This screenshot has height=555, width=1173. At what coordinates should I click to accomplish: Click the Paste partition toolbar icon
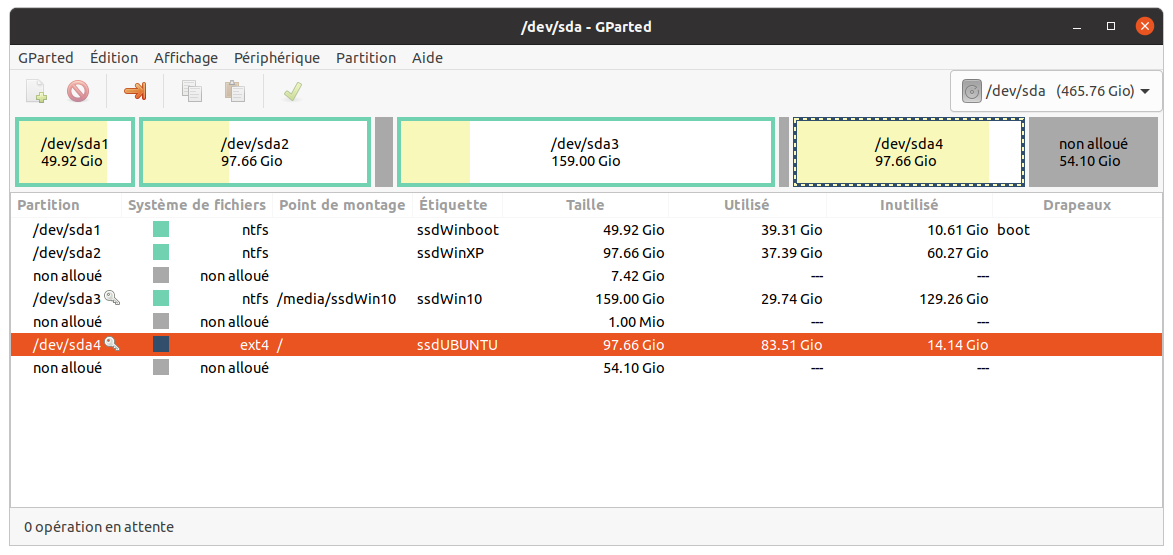pyautogui.click(x=235, y=92)
